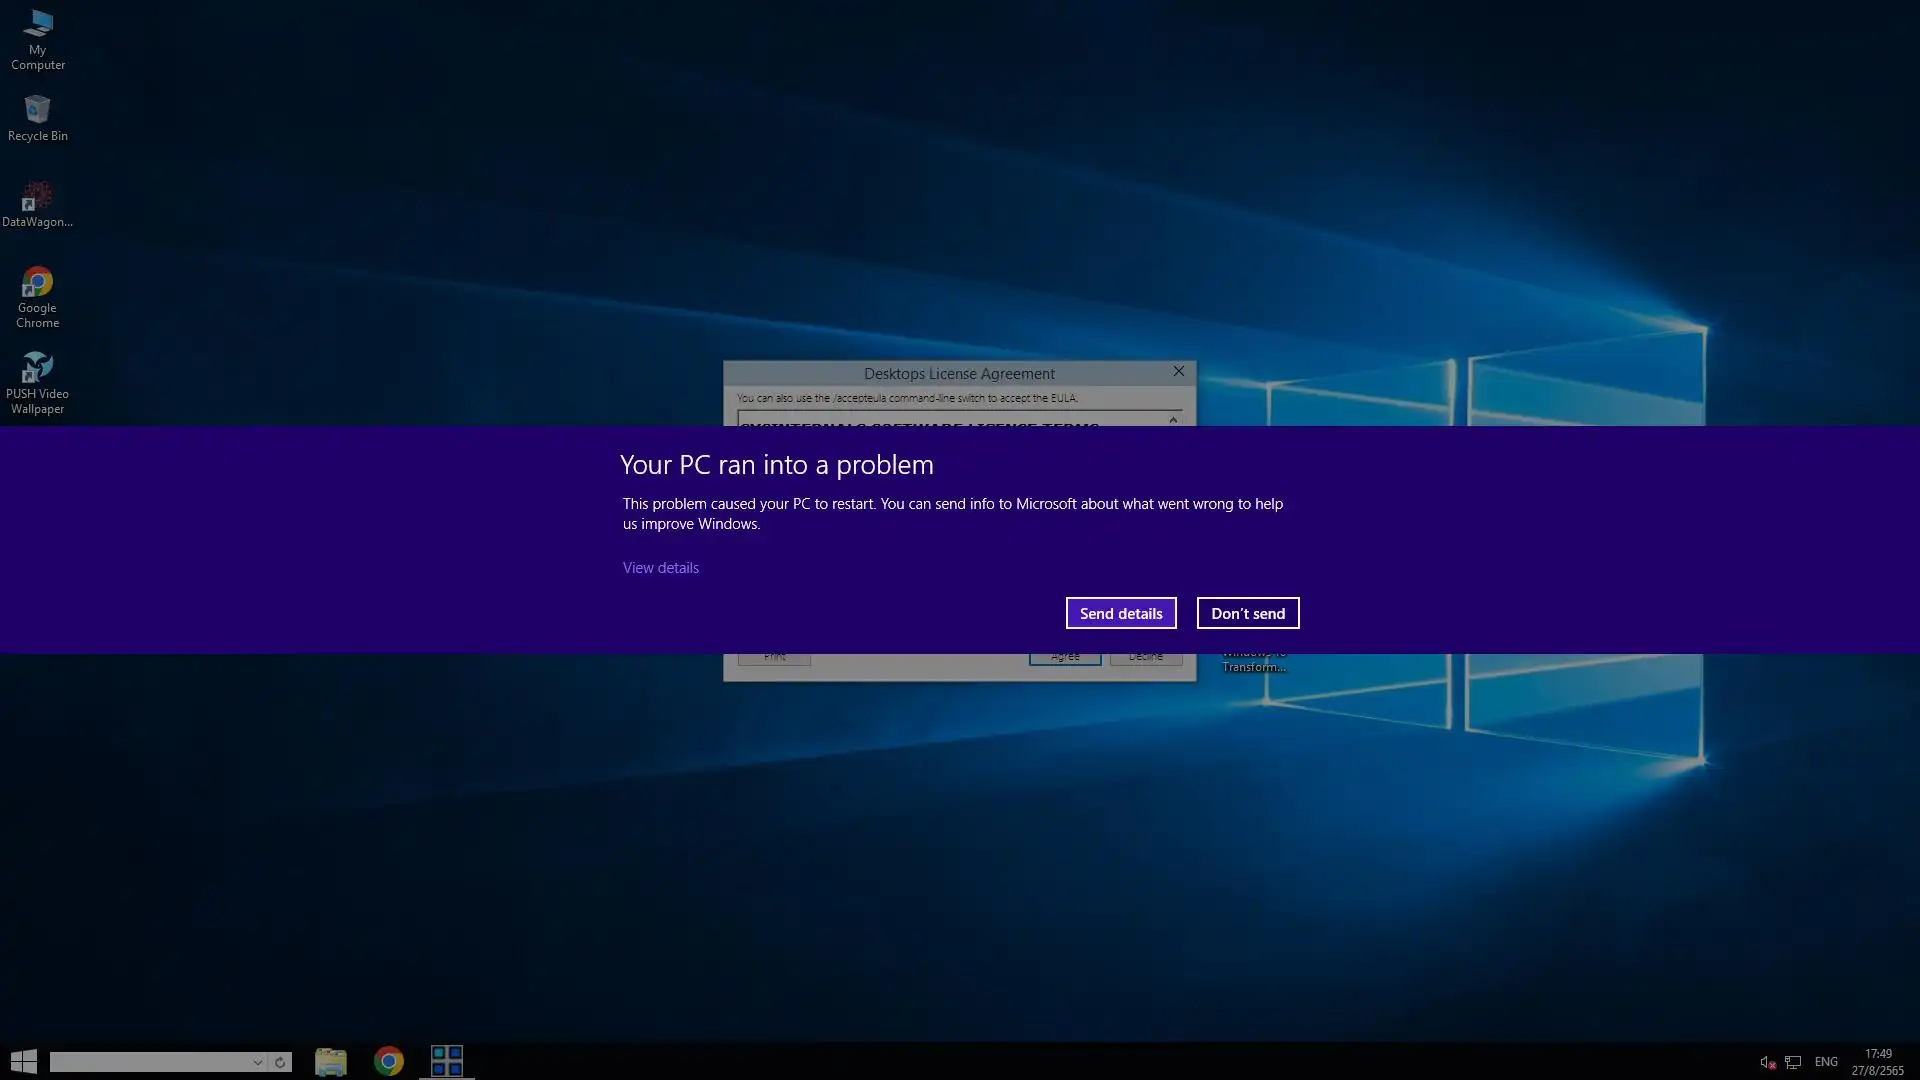This screenshot has height=1080, width=1920.
Task: Select Google Chrome desktop shortcut
Action: pos(37,296)
